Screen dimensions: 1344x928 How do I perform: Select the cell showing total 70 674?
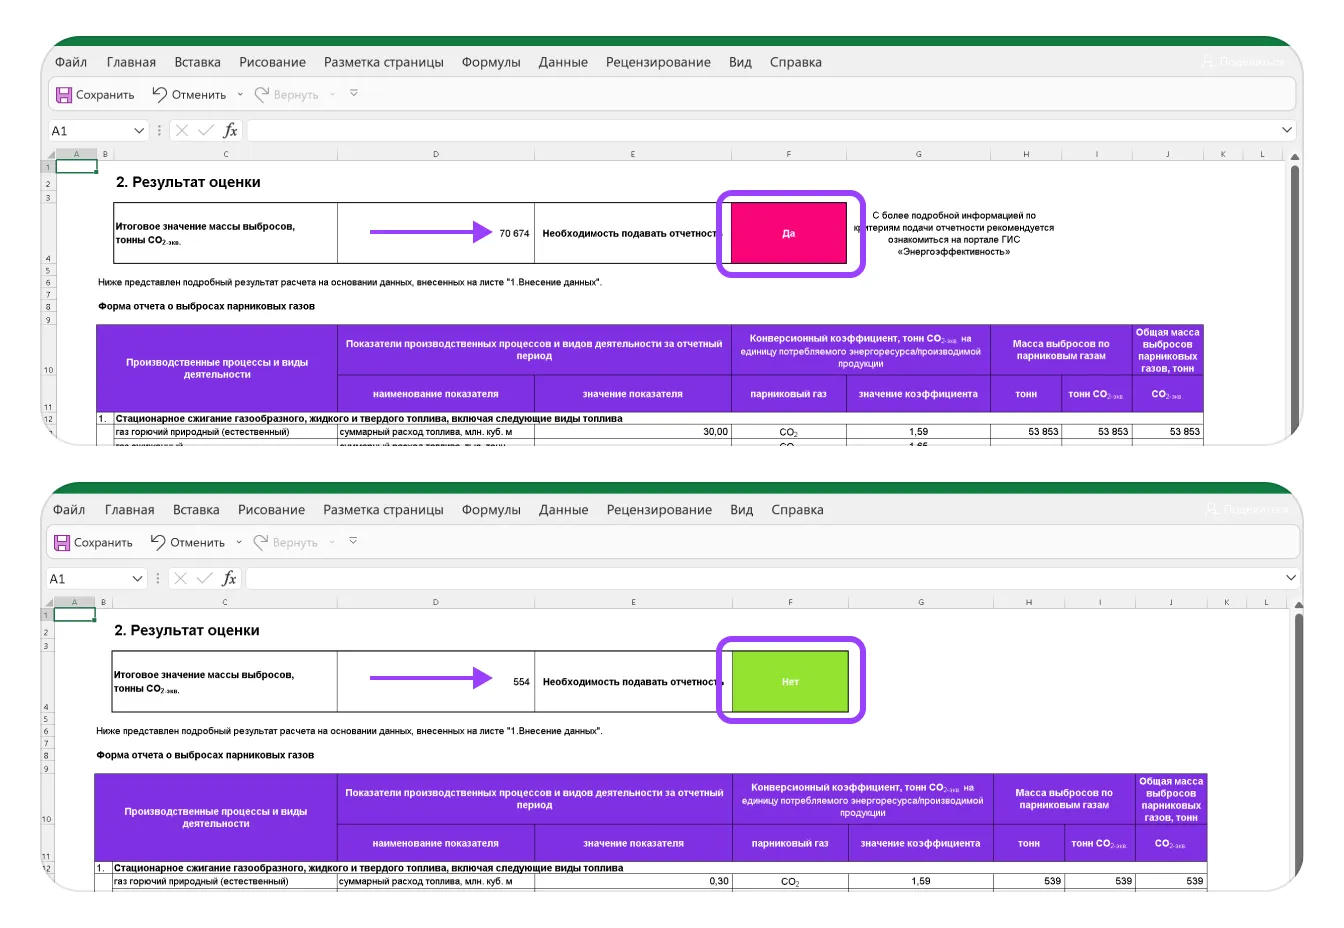click(x=436, y=233)
